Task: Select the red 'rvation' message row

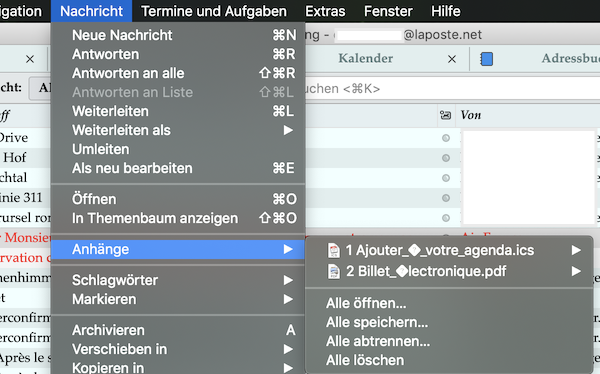Action: pyautogui.click(x=25, y=258)
